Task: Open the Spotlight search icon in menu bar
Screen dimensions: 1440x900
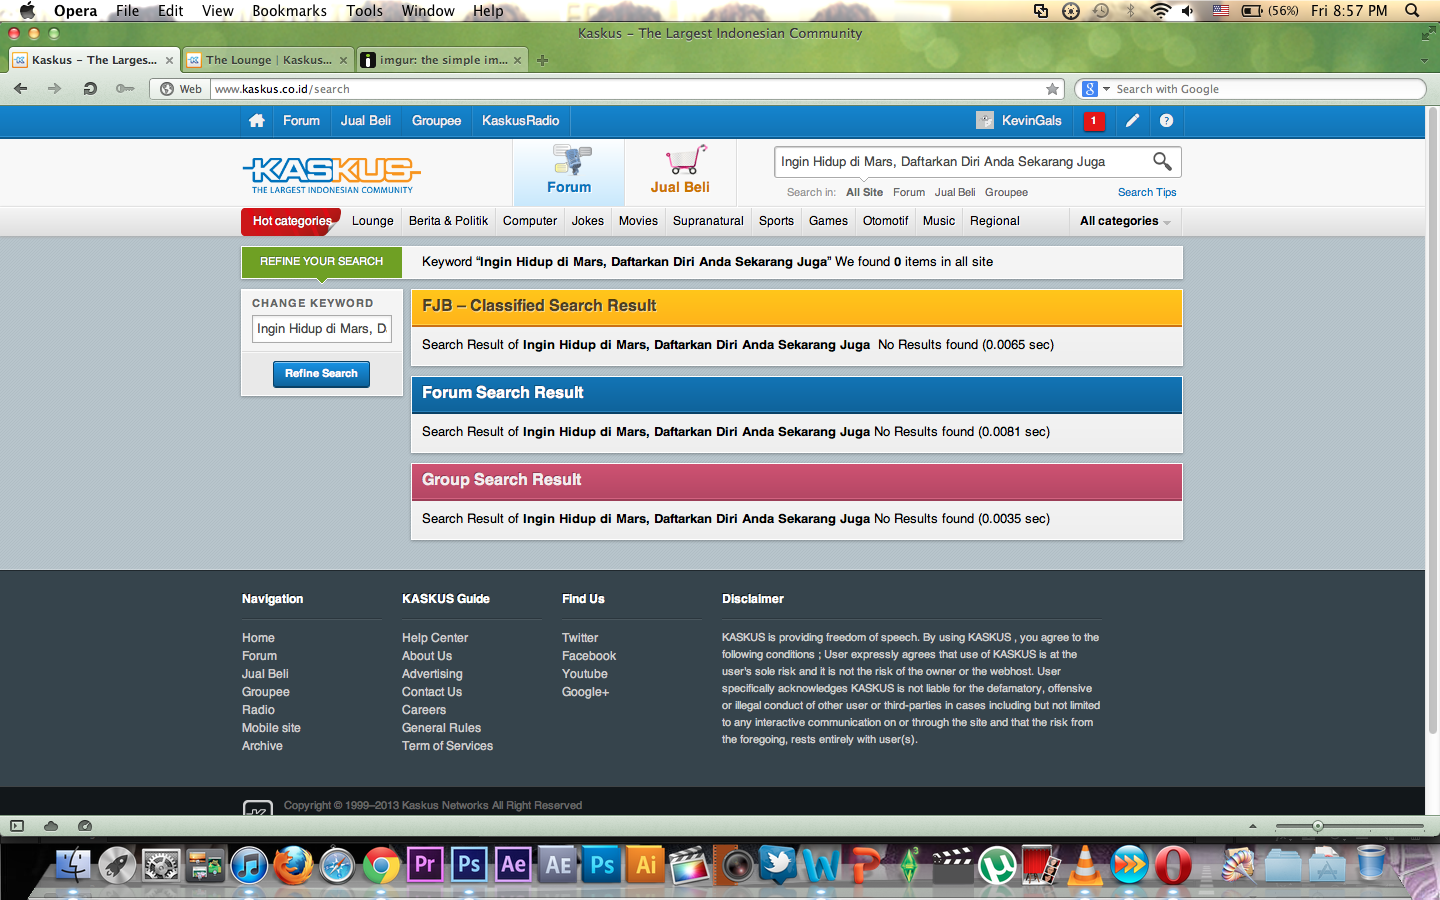Action: tap(1412, 11)
